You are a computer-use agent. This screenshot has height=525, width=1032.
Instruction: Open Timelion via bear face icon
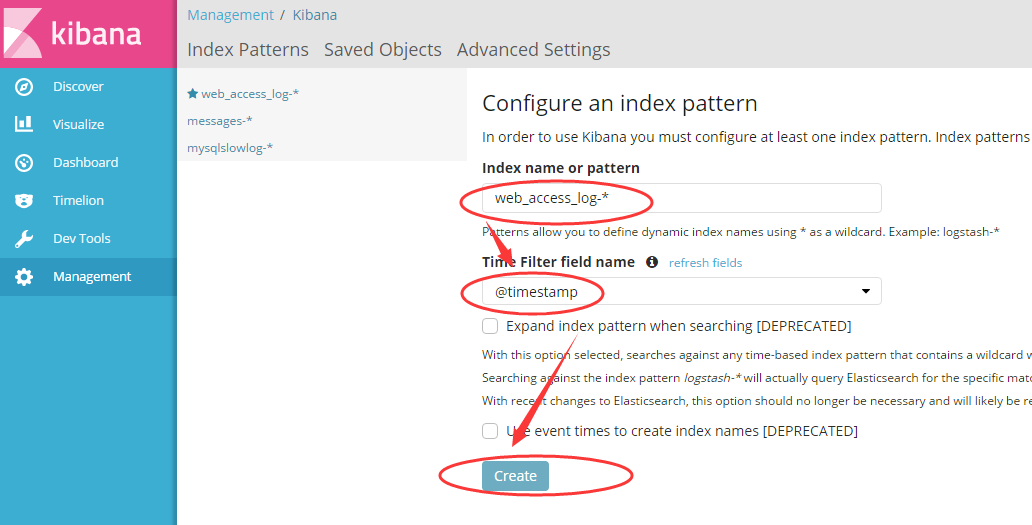(x=24, y=201)
